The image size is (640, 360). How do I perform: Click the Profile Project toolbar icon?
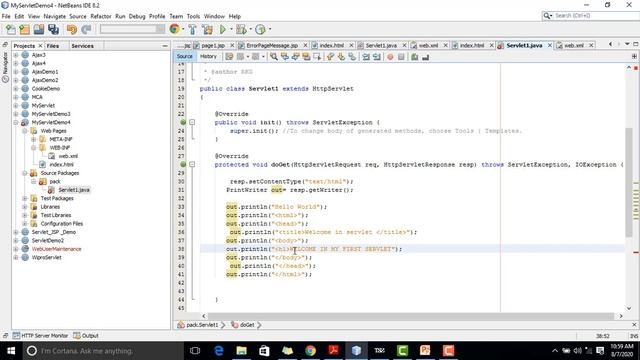260,29
